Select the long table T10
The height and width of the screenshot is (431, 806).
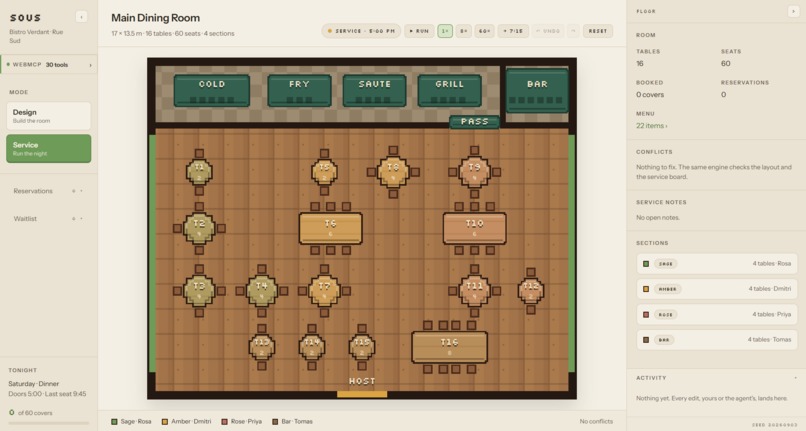pos(474,228)
